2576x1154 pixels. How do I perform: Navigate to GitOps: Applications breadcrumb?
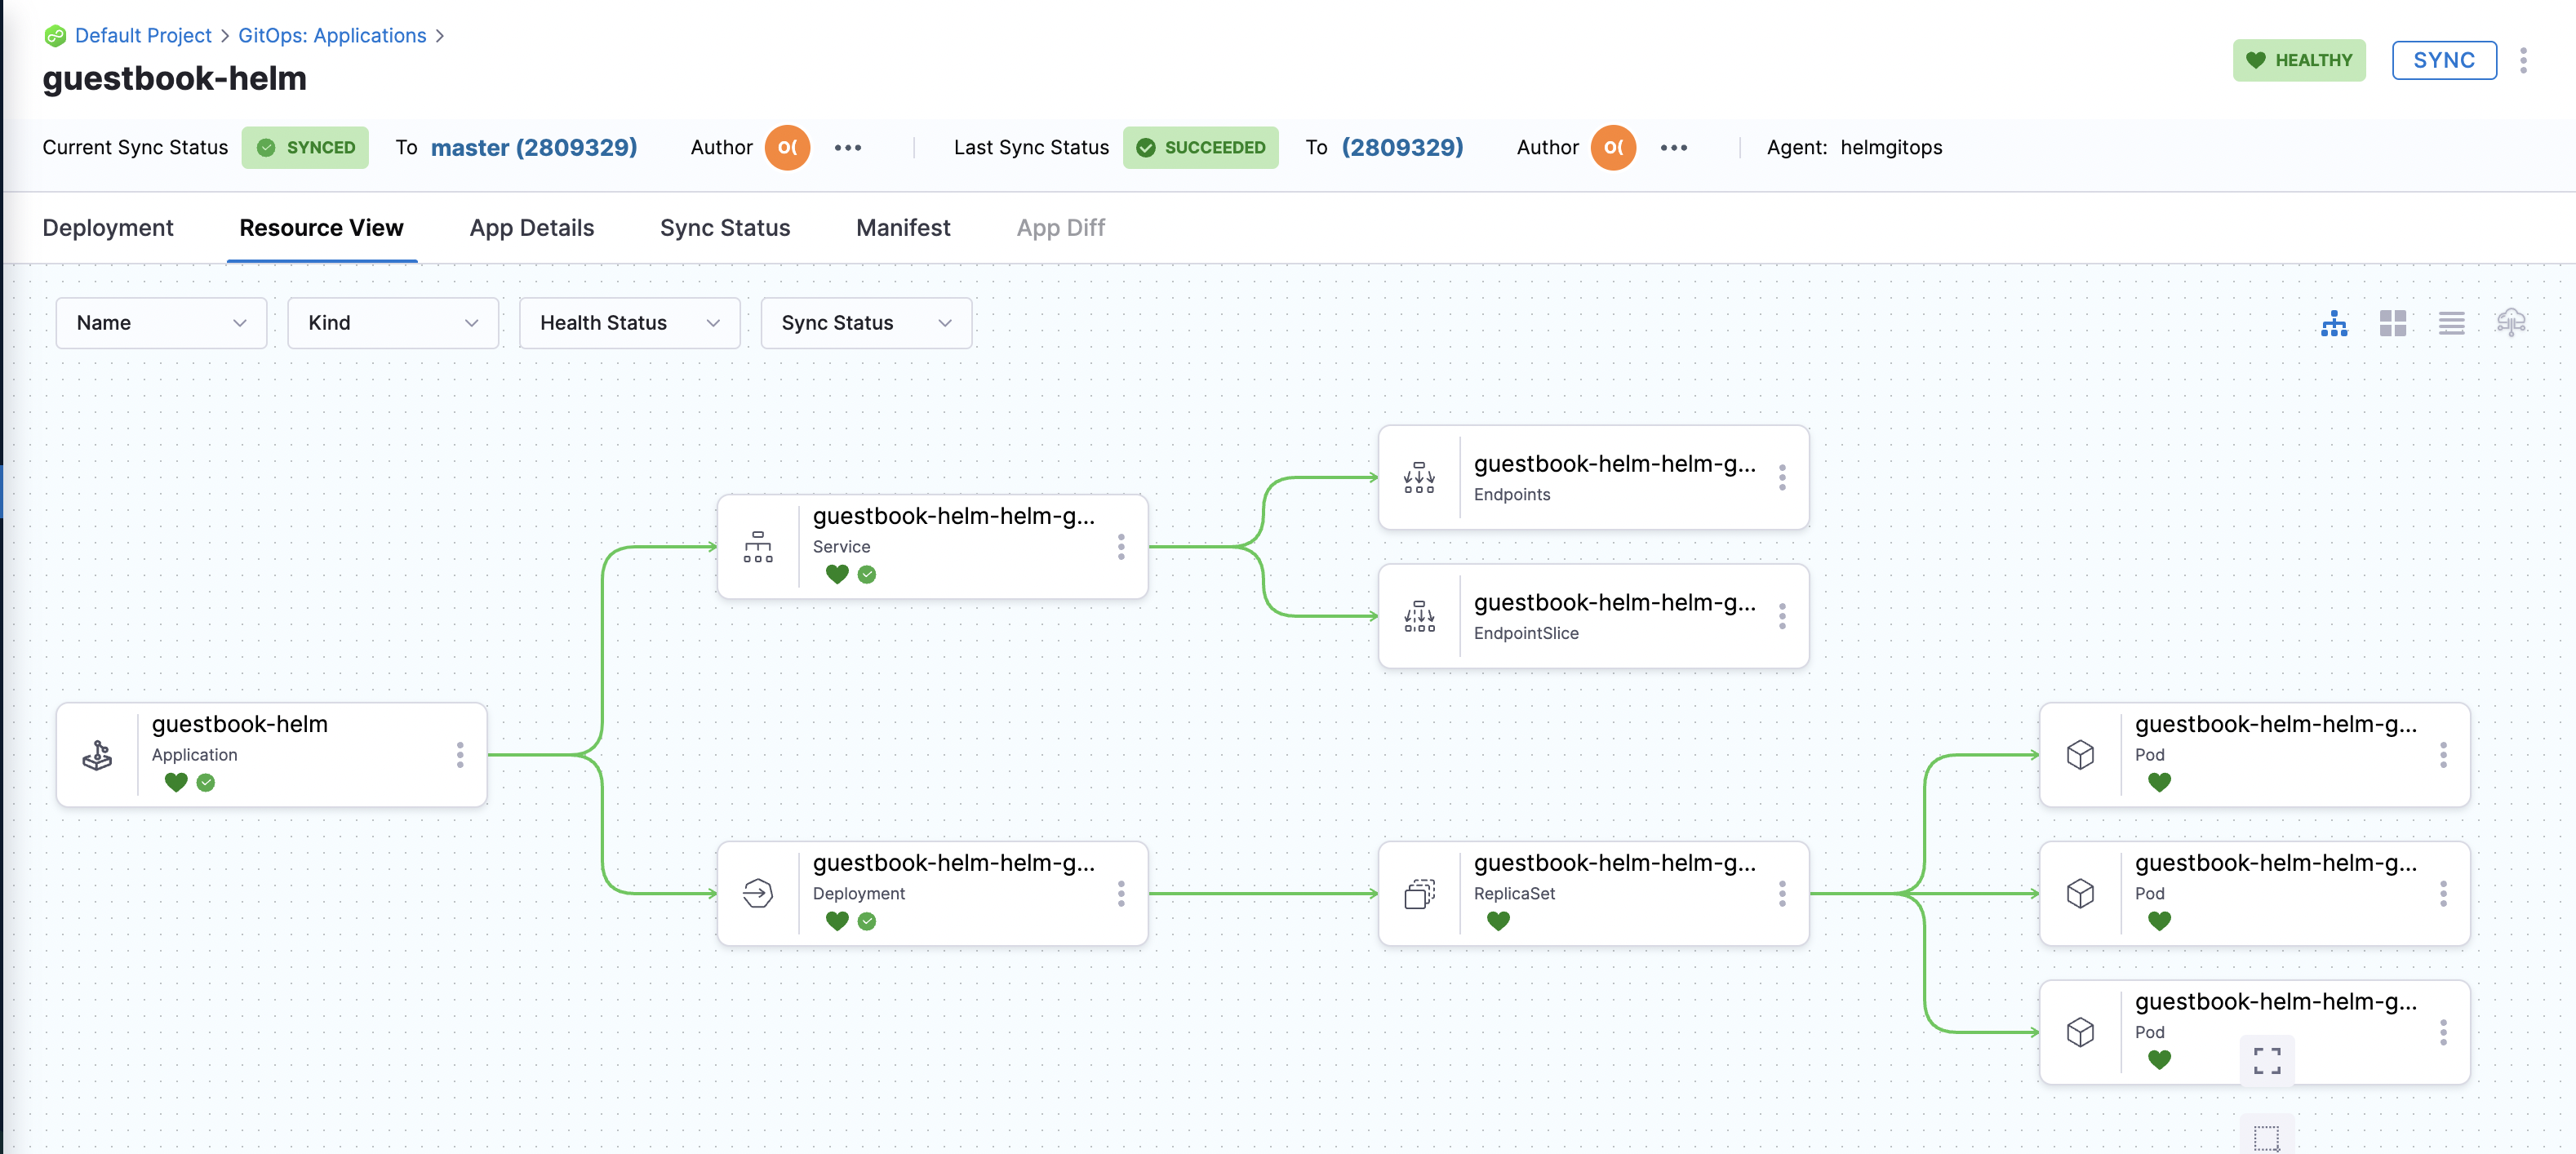[x=331, y=35]
